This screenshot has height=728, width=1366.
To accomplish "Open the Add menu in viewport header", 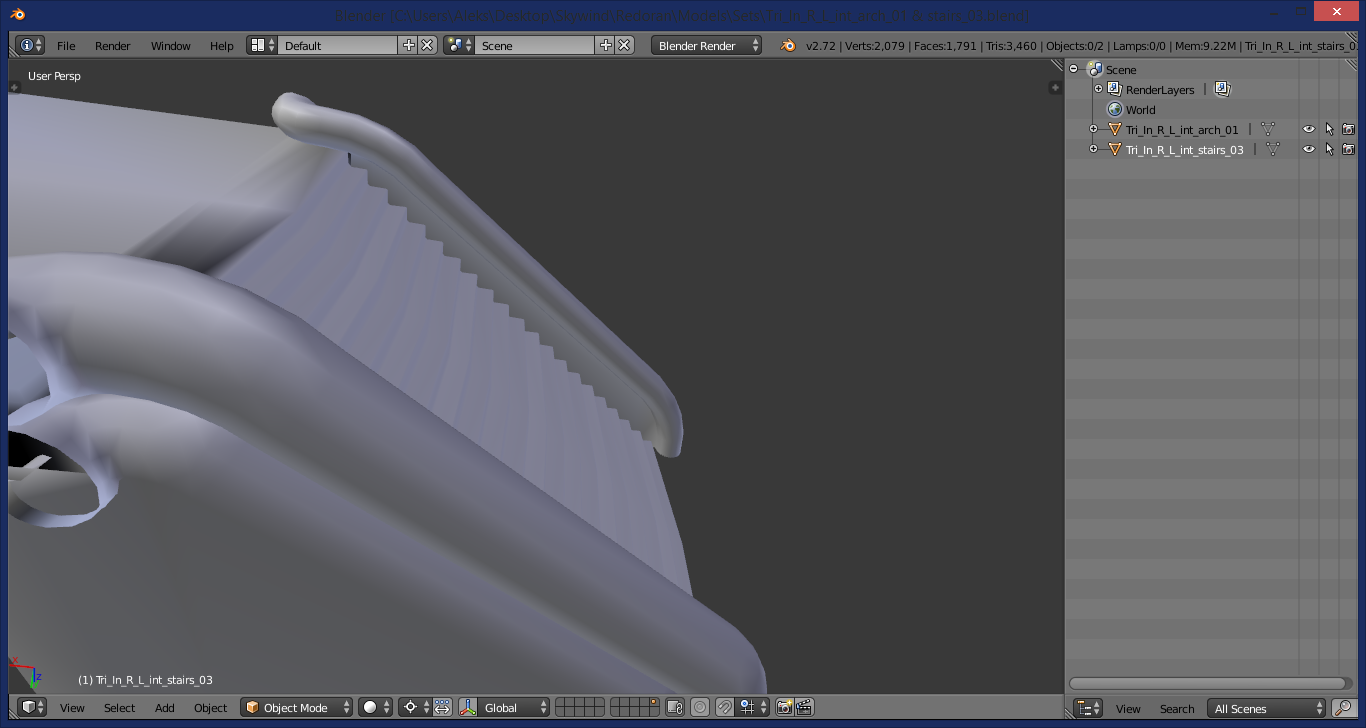I will click(165, 707).
